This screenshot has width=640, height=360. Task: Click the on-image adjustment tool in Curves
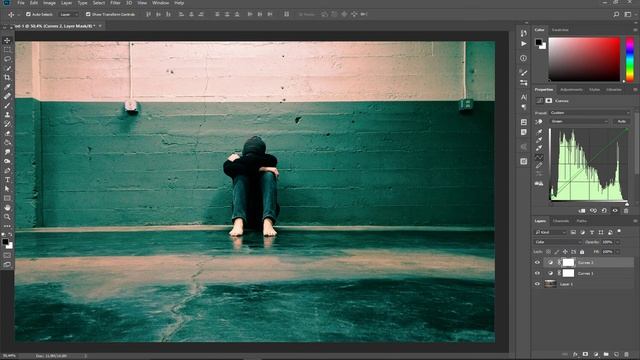tap(539, 122)
